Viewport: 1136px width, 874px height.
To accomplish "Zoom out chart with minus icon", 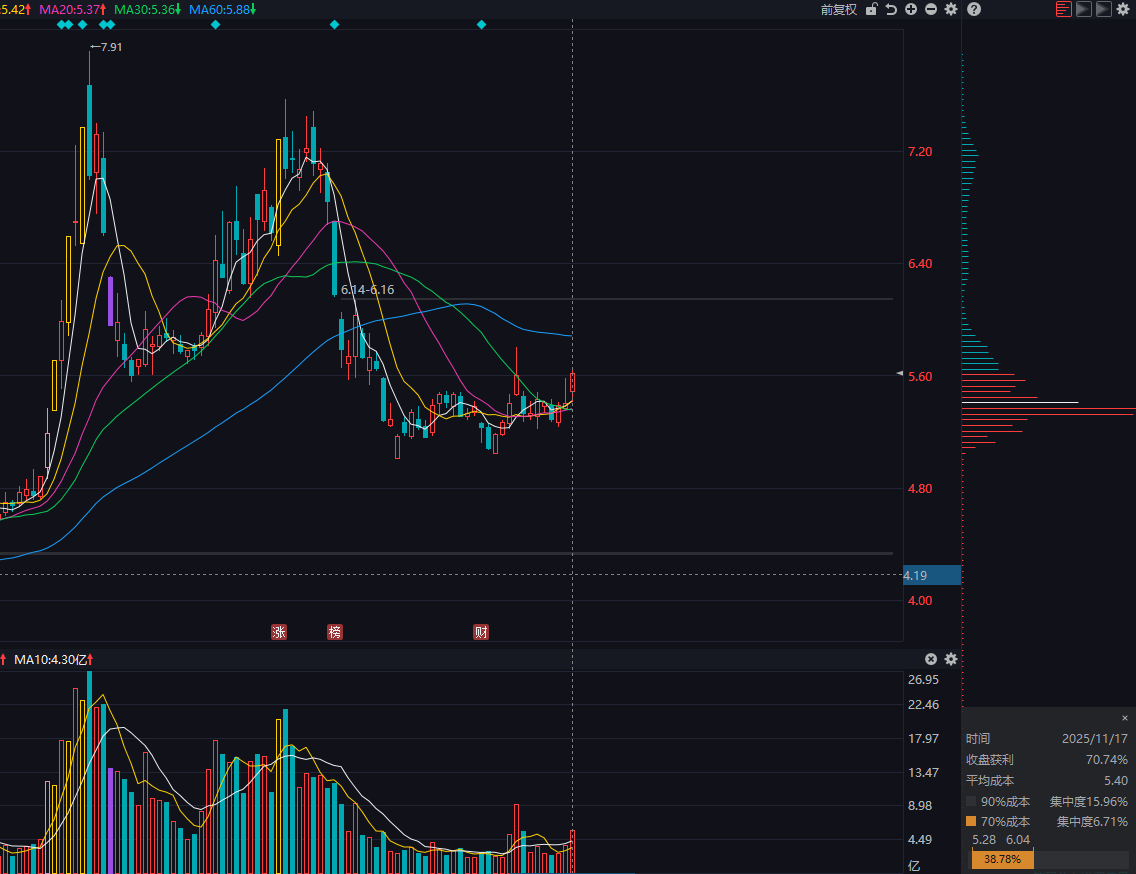I will (x=931, y=9).
